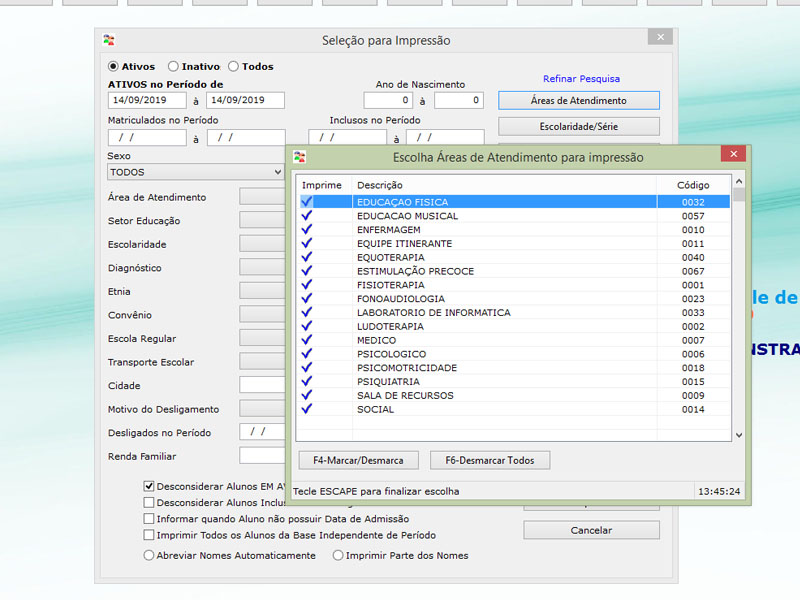Toggle the checkmark icon for EQUOTERAPIA
This screenshot has height=600, width=800.
pos(307,257)
